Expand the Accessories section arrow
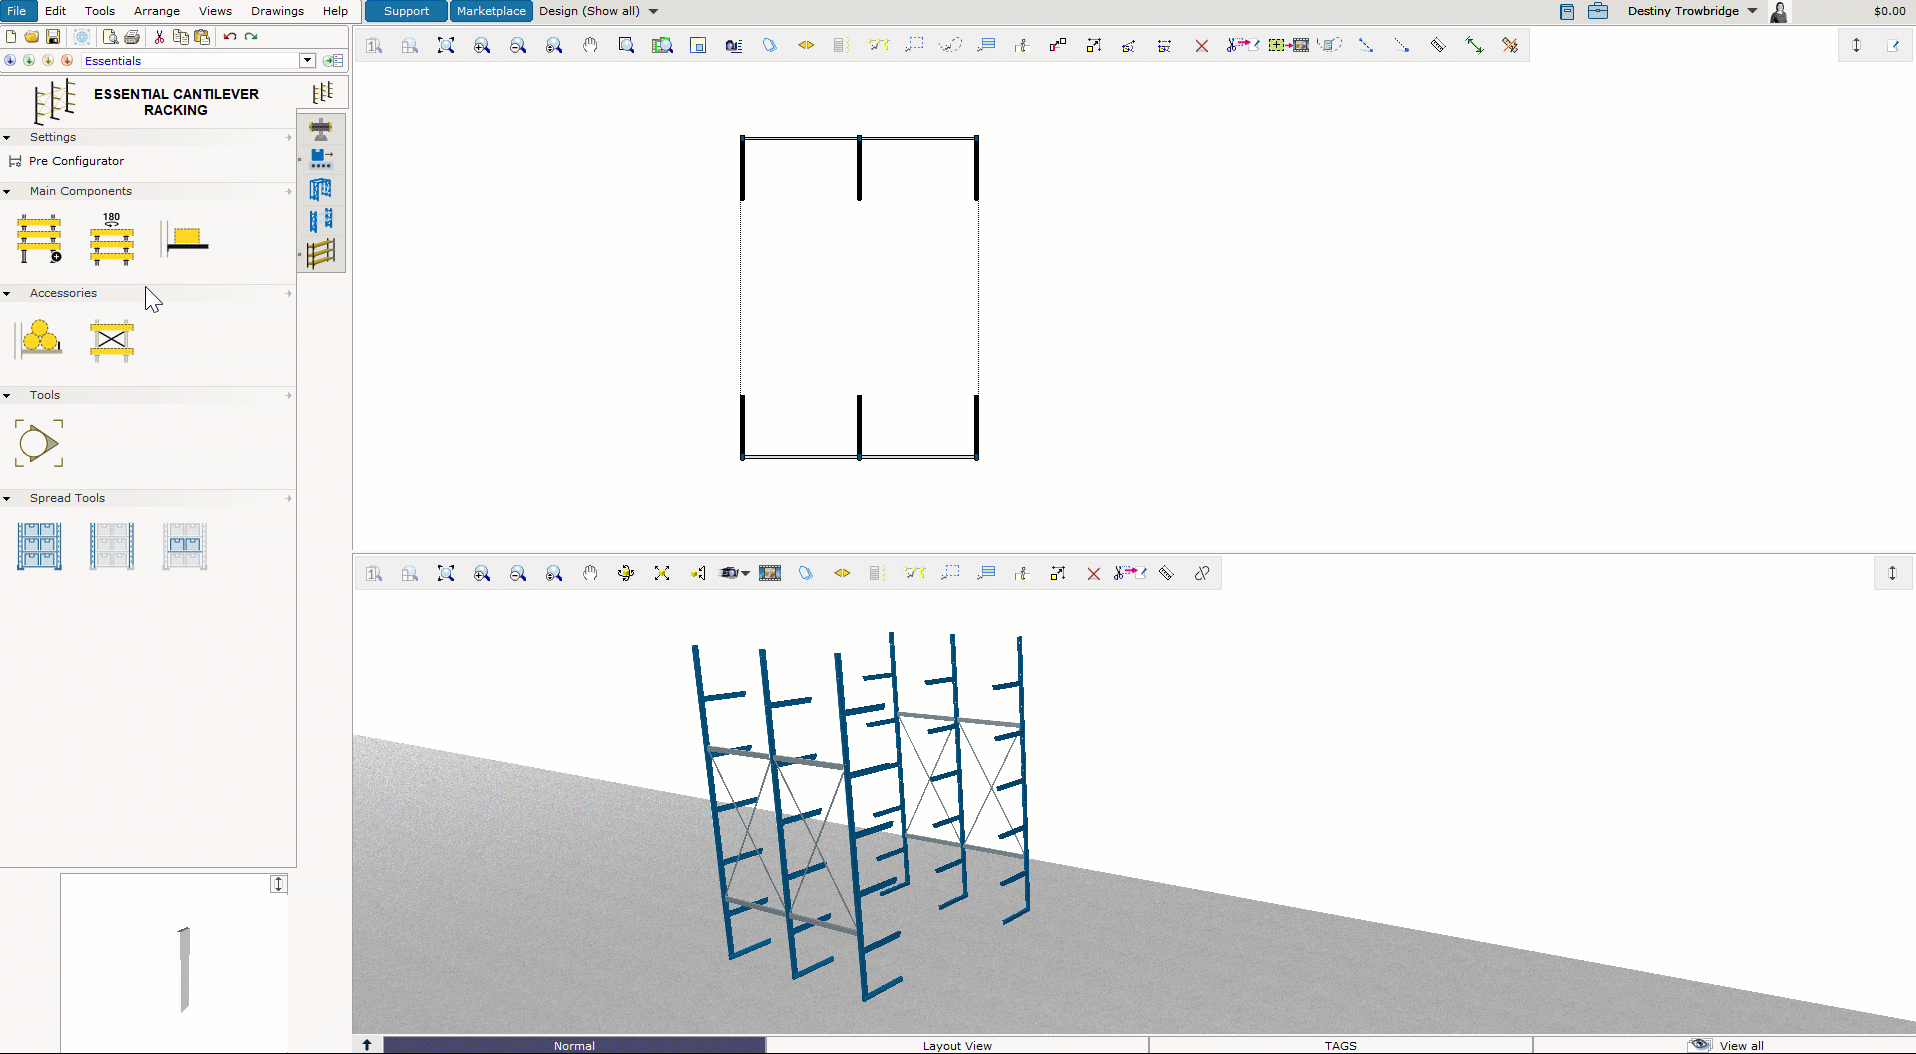Screen dimensions: 1916x1054 coord(288,293)
